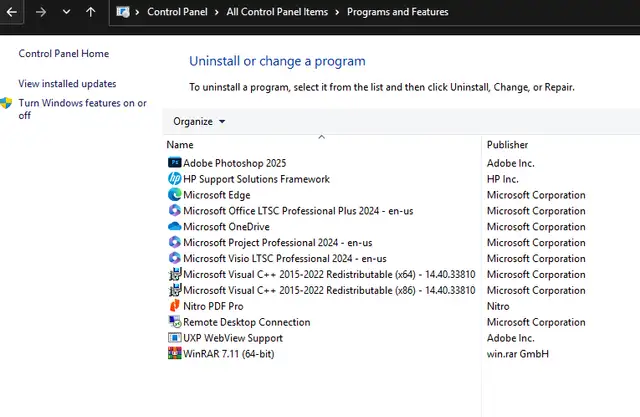Click the Adobe Photoshop 2025 icon
The height and width of the screenshot is (417, 640).
(175, 163)
